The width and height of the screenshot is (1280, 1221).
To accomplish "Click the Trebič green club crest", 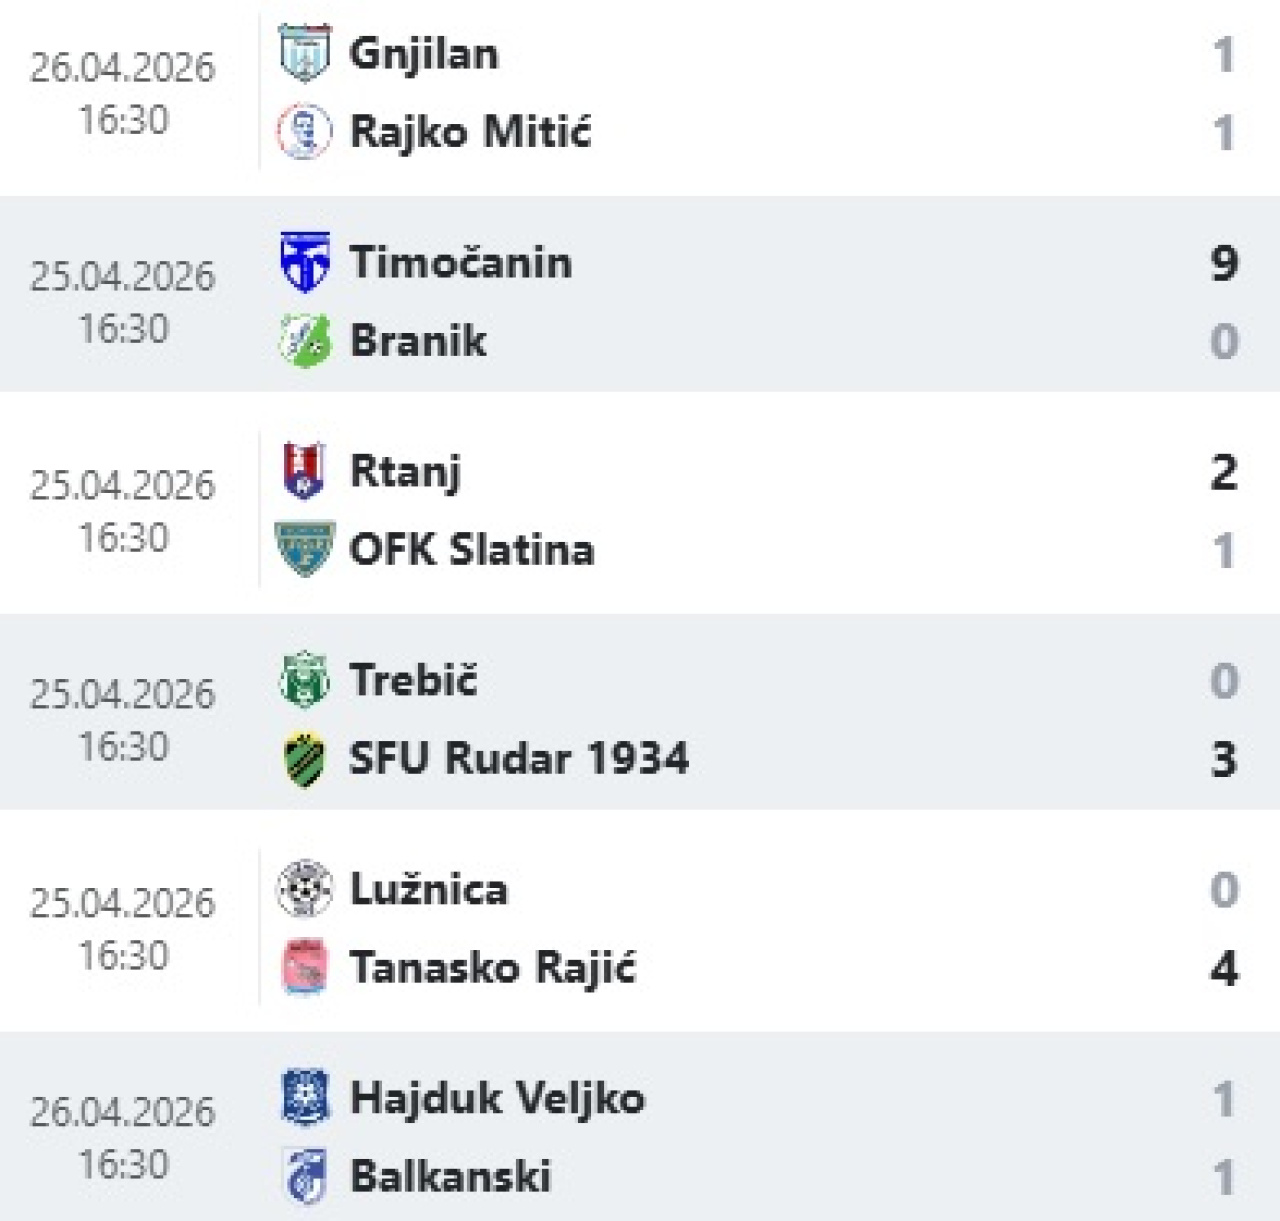I will click(x=304, y=680).
